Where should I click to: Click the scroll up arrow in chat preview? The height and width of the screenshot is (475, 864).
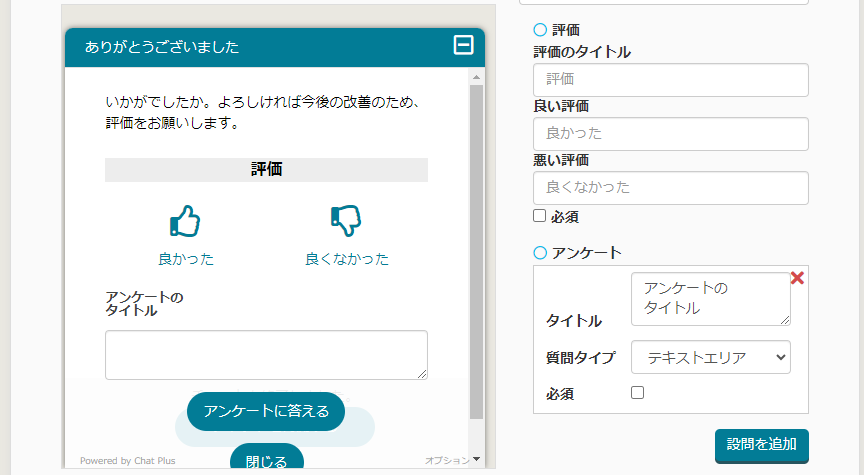click(x=476, y=77)
